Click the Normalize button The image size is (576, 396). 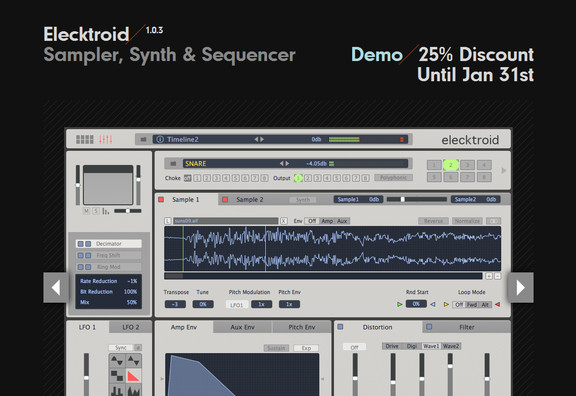[467, 221]
